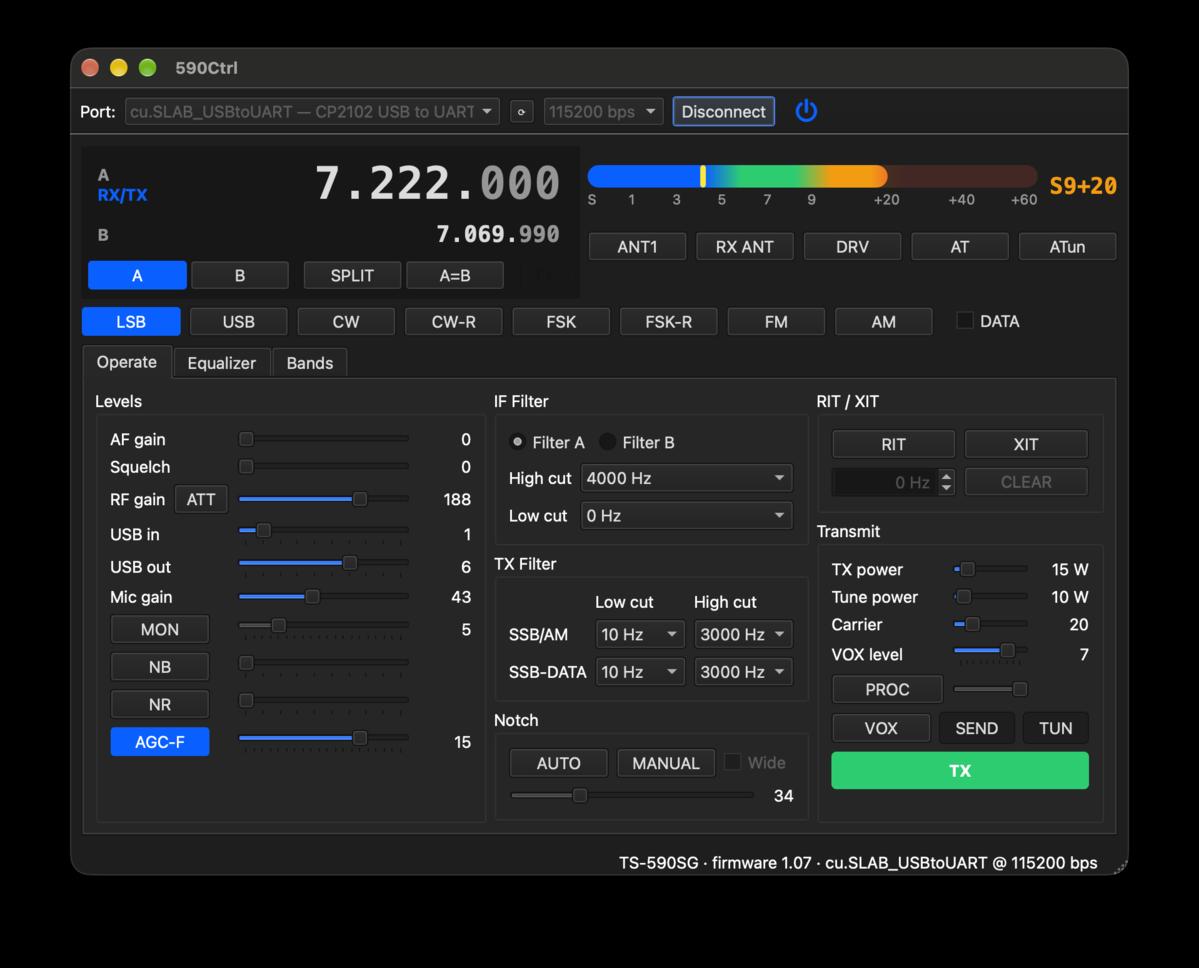Switch to CW-R mode

pos(453,322)
